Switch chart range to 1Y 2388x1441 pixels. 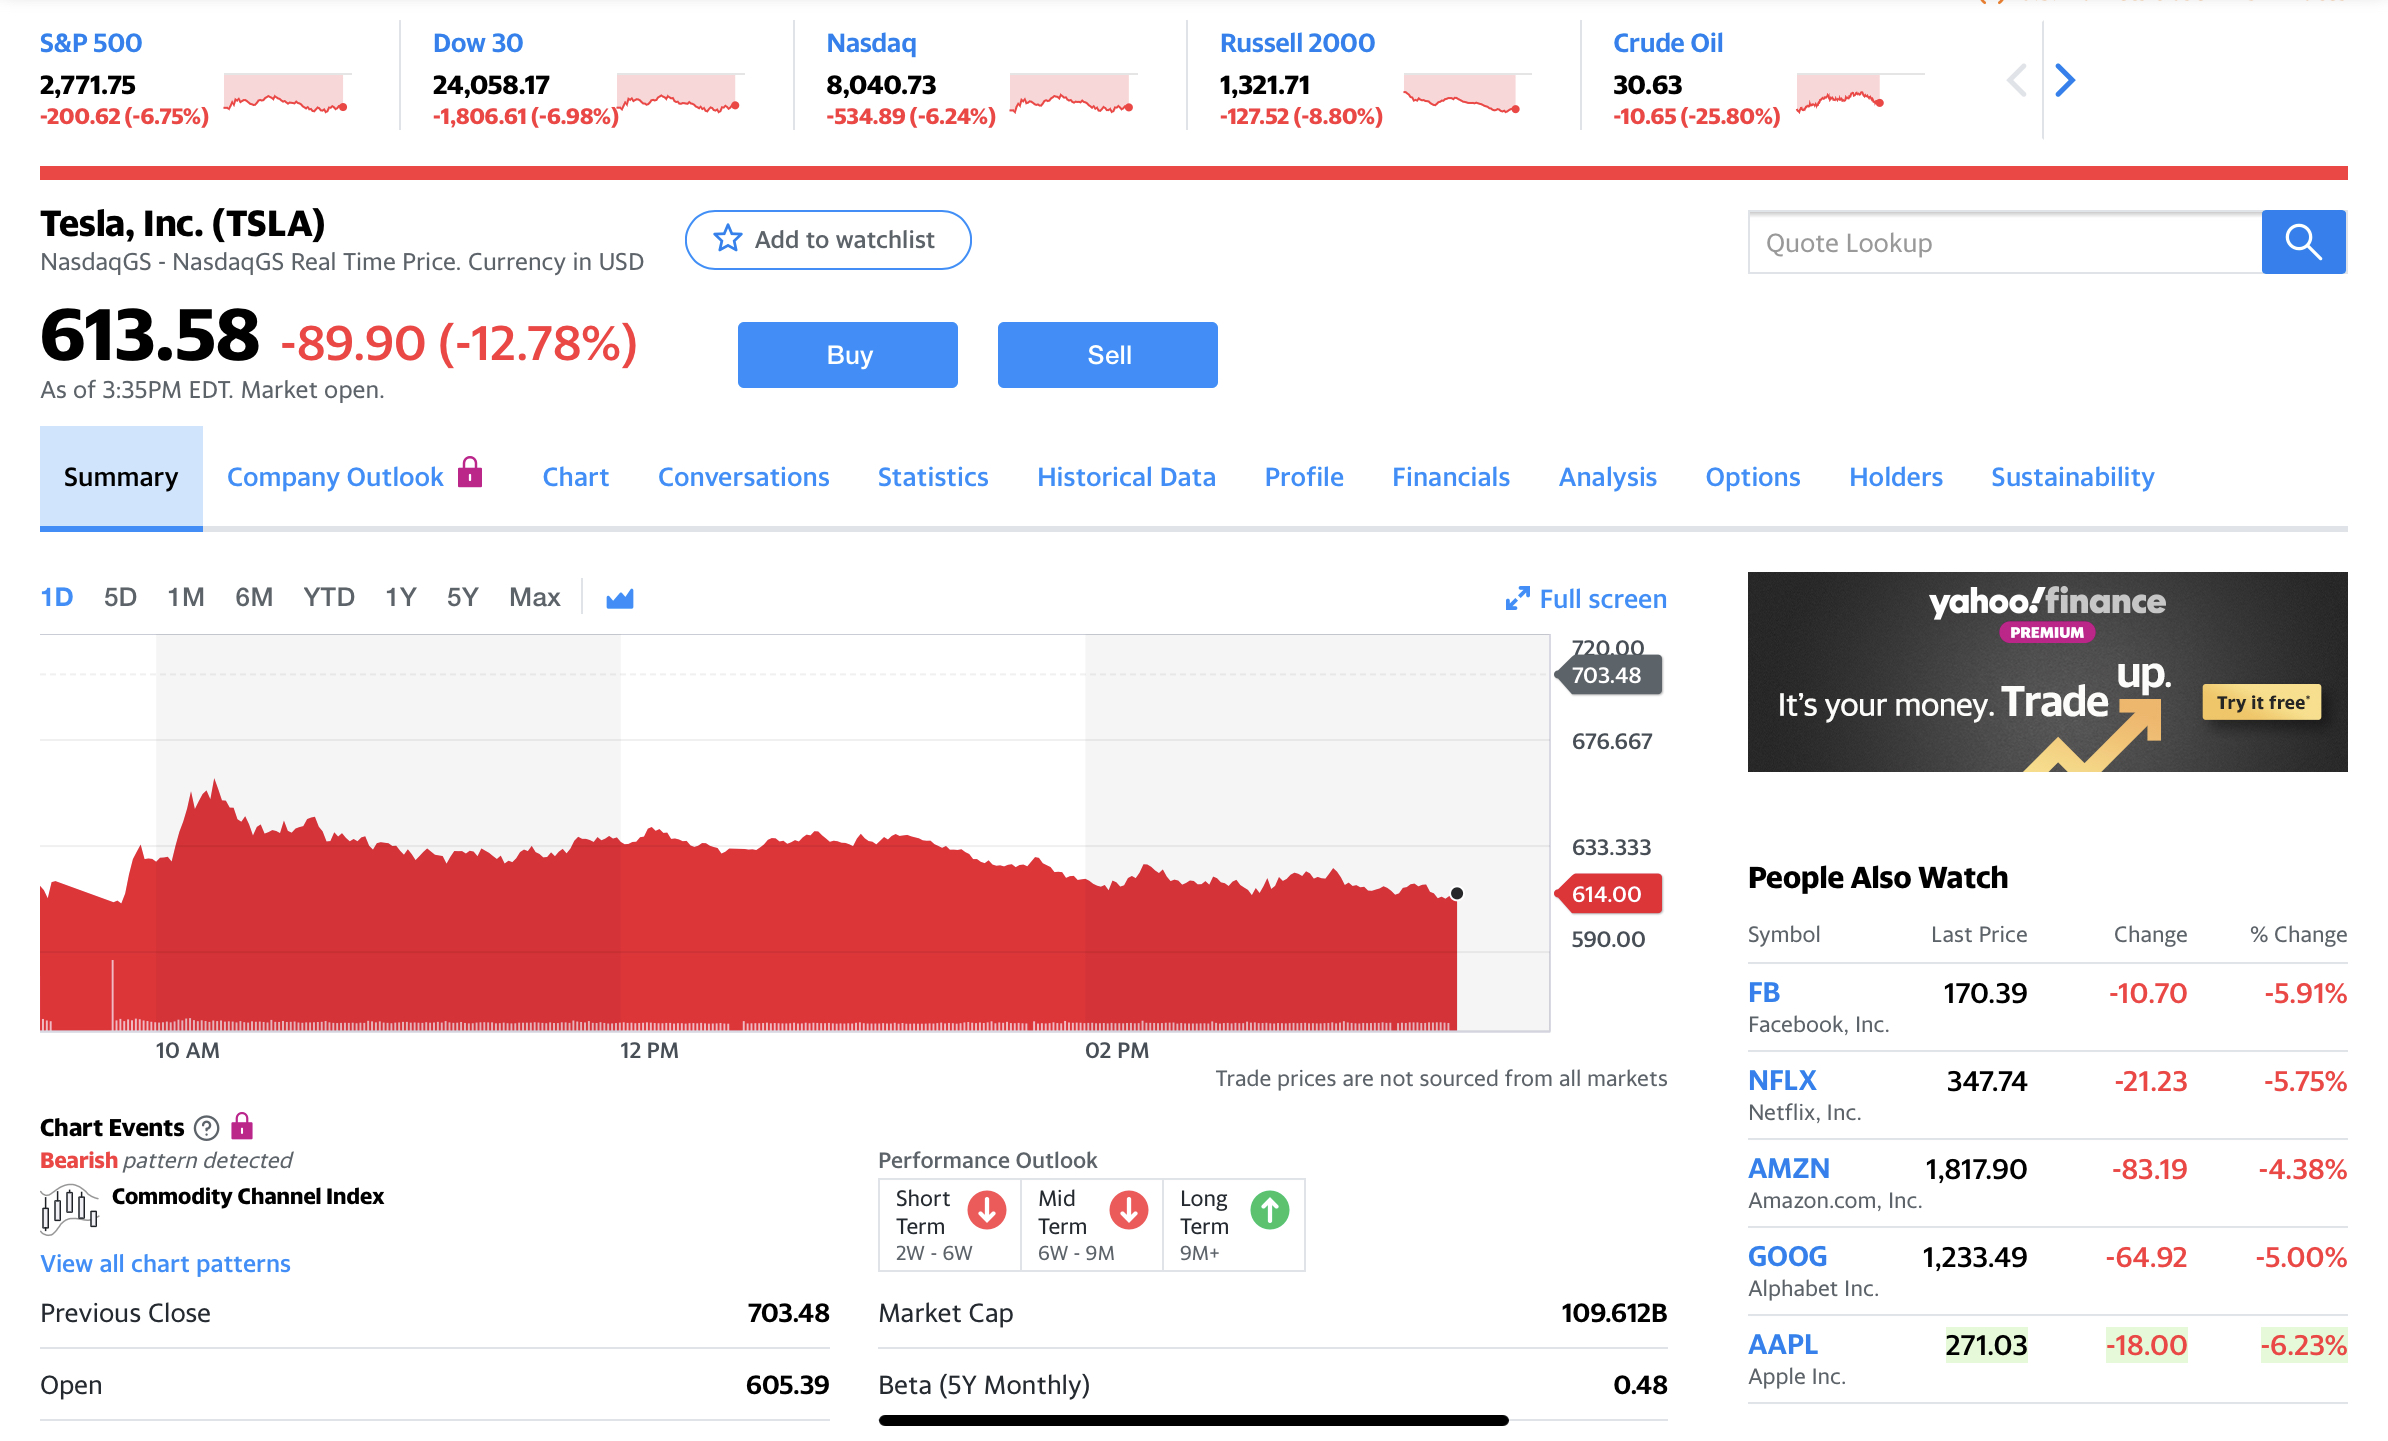pos(400,598)
